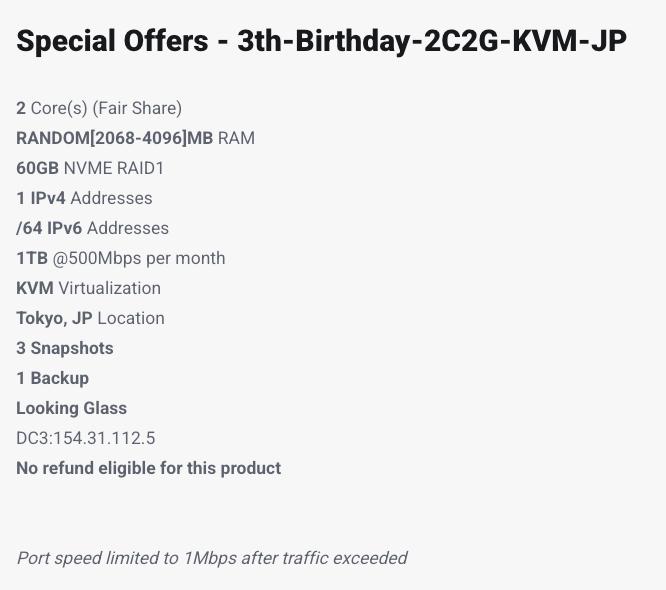The width and height of the screenshot is (666, 590).
Task: Select the 60GB NVME RAID1 line
Action: click(x=90, y=168)
